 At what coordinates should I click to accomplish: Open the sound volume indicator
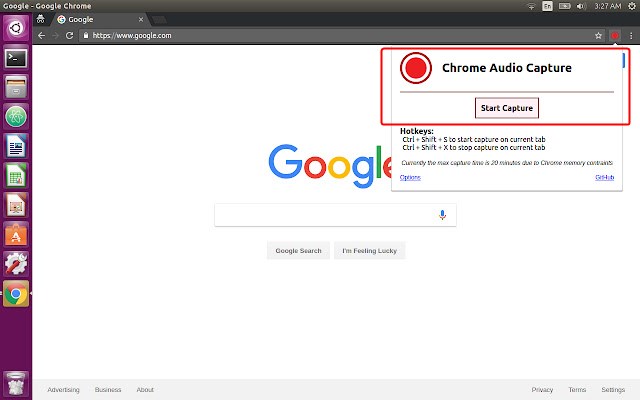pyautogui.click(x=582, y=6)
